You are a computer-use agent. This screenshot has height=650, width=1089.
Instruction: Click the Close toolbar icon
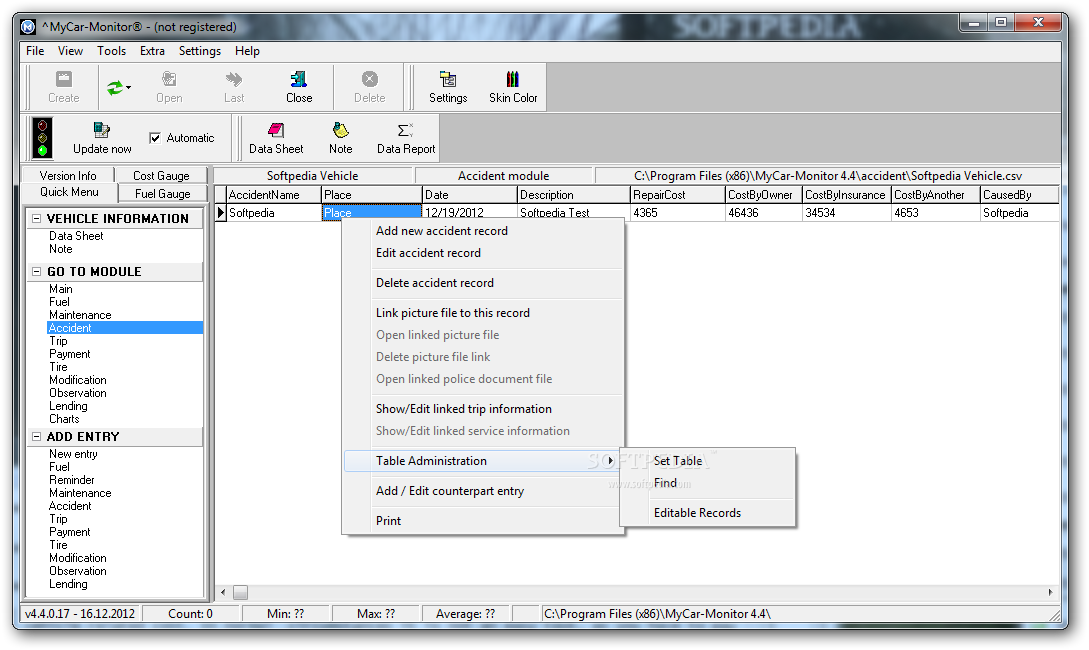tap(299, 88)
